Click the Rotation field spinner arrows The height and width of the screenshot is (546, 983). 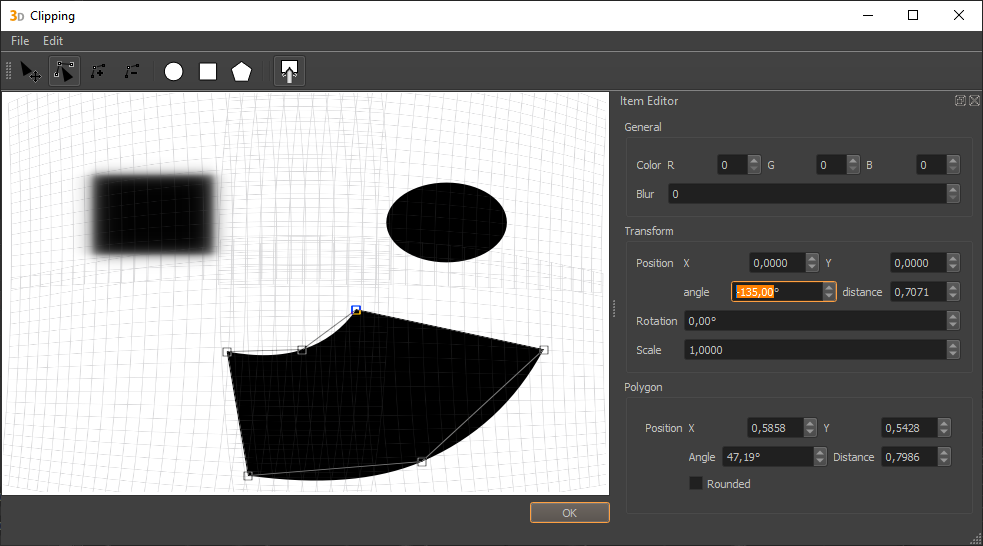click(953, 321)
